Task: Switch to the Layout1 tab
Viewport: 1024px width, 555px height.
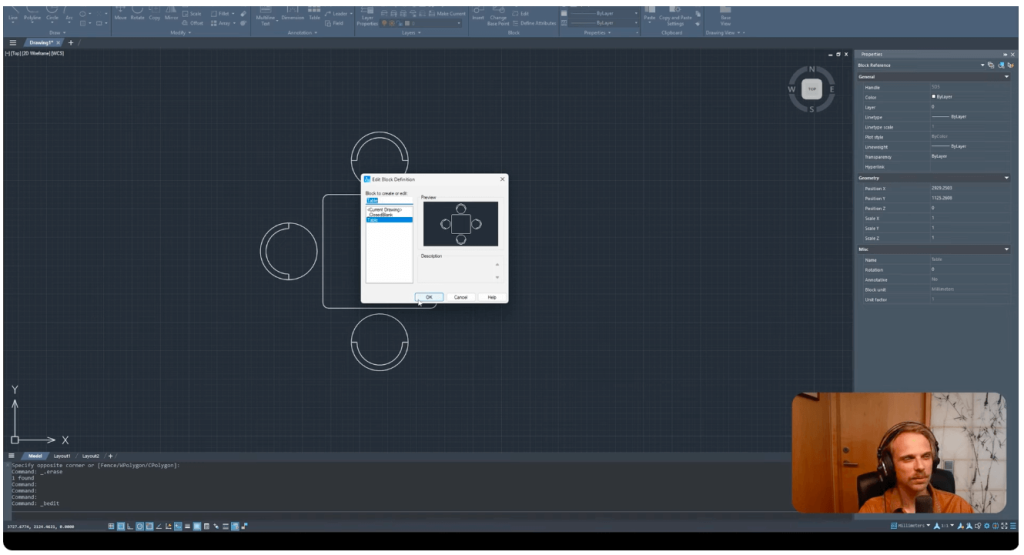Action: point(62,456)
